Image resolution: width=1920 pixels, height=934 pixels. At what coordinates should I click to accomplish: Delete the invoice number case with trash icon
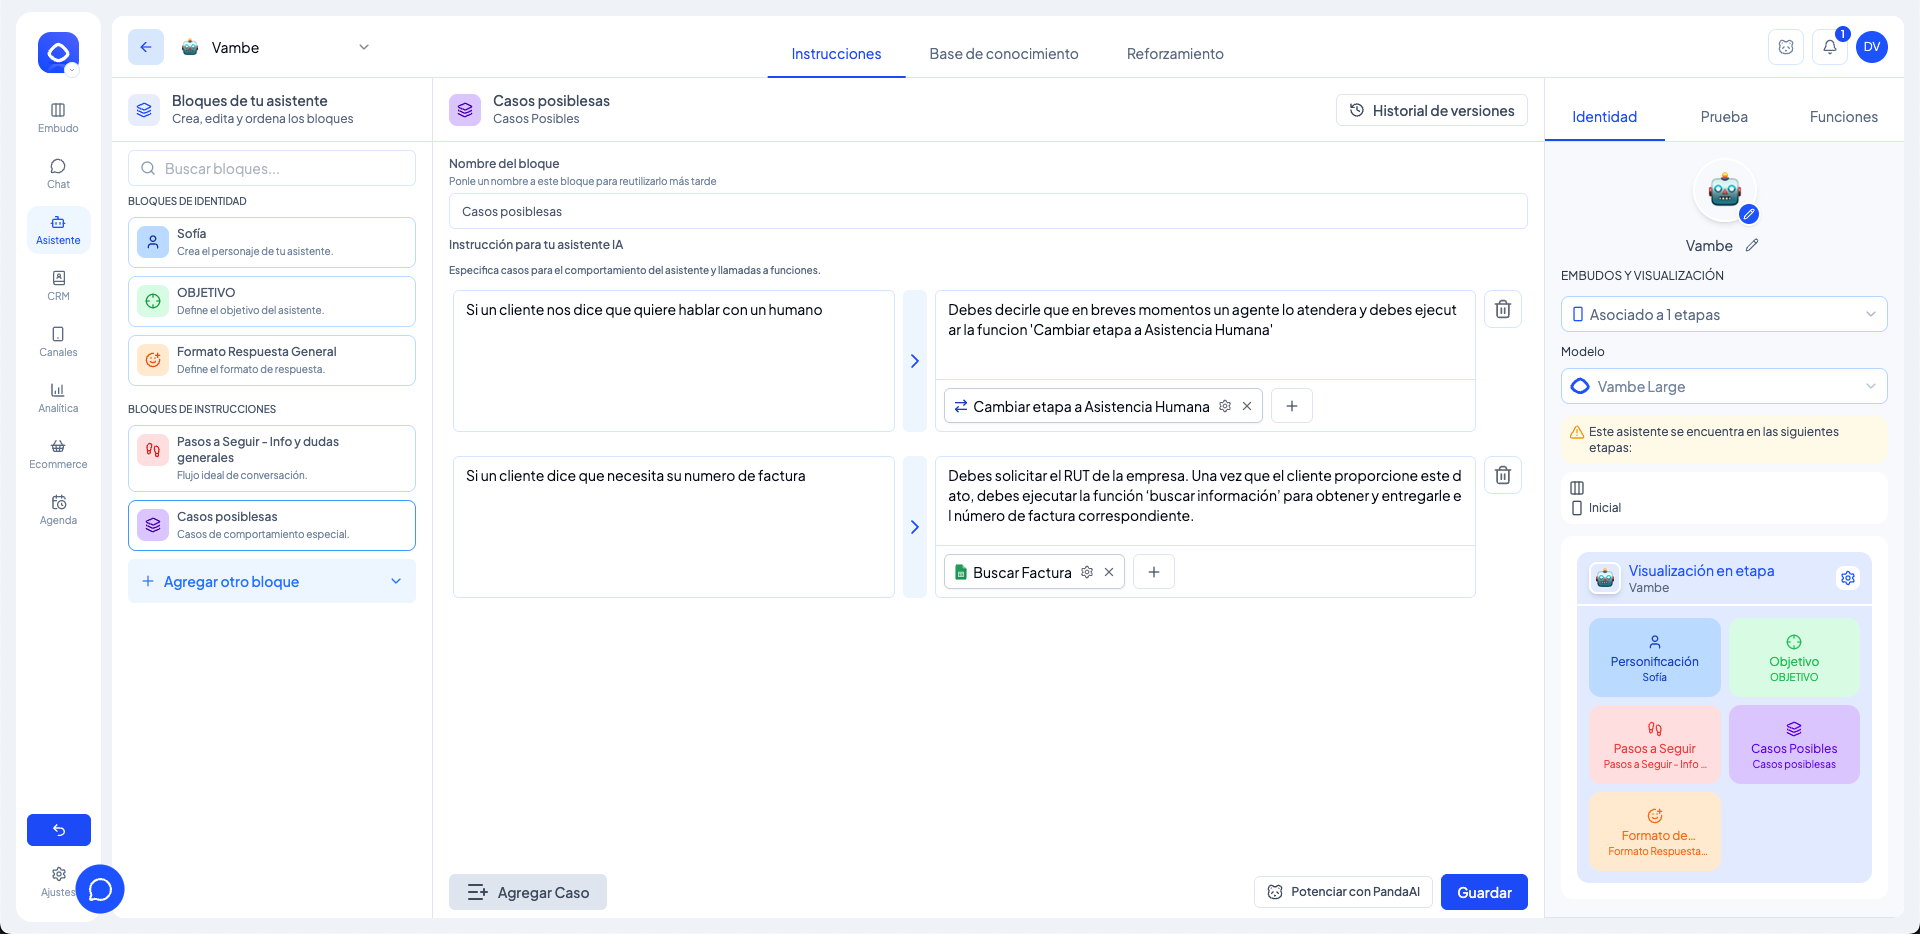(x=1502, y=476)
